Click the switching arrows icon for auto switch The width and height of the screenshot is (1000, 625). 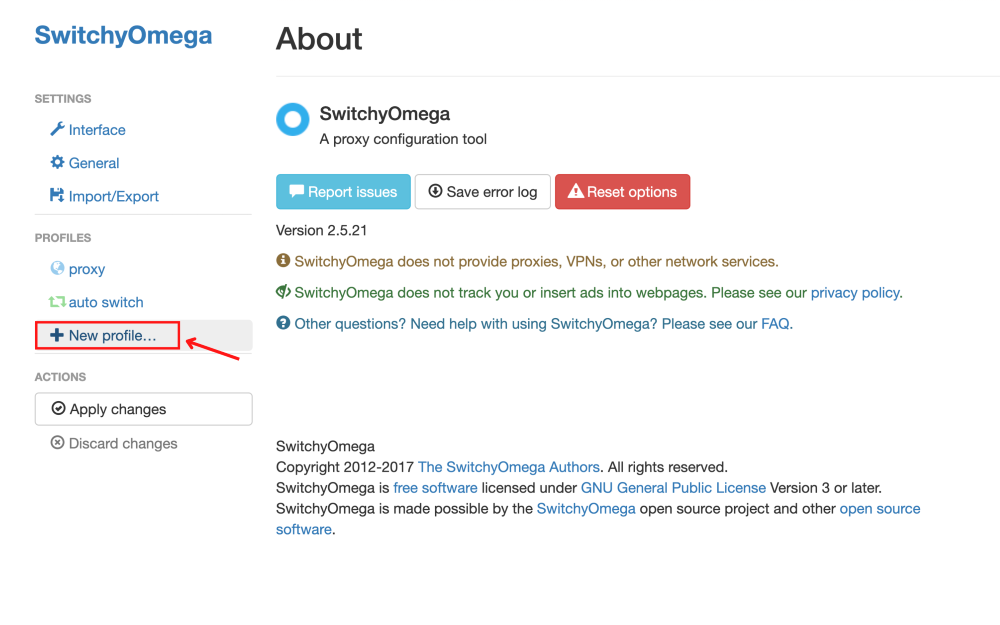60,302
